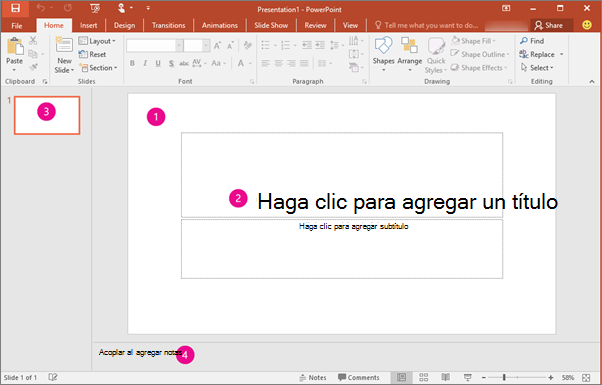Click the Numbering list icon
602x385 pixels.
[285, 45]
